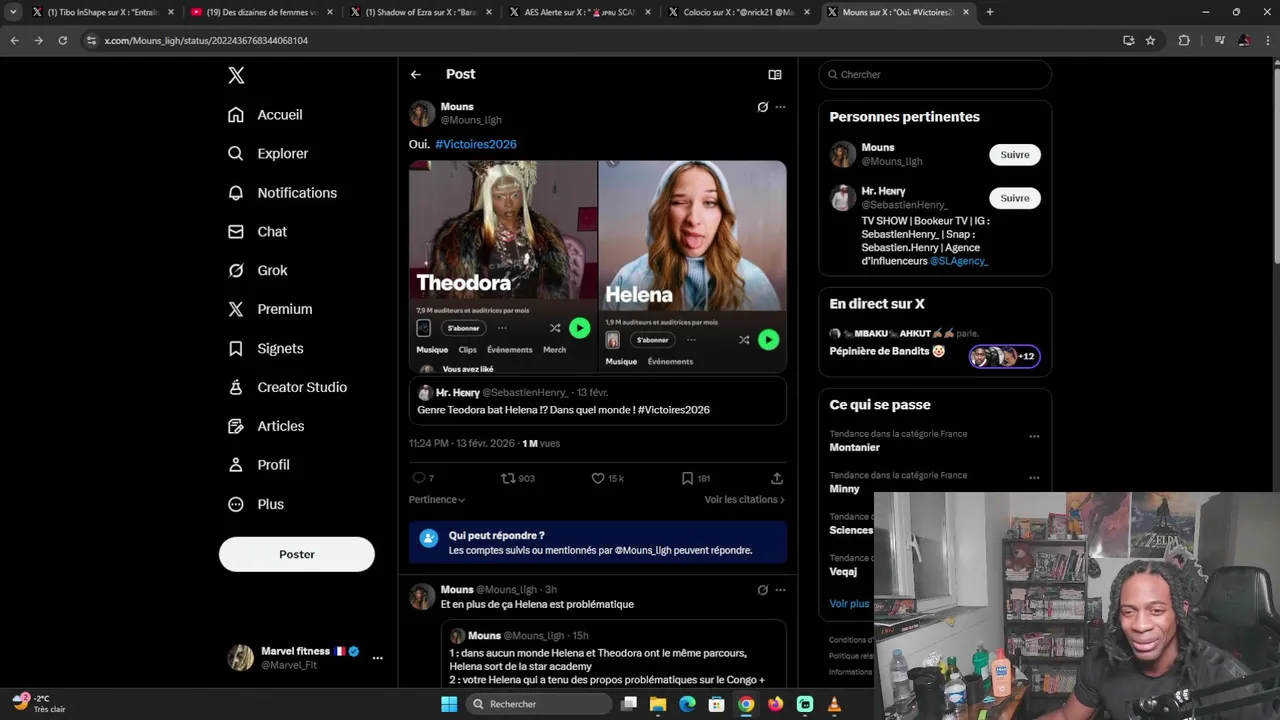The height and width of the screenshot is (720, 1280).
Task: Switch to YouTube Des dizaines de femmes tab
Action: click(x=262, y=12)
